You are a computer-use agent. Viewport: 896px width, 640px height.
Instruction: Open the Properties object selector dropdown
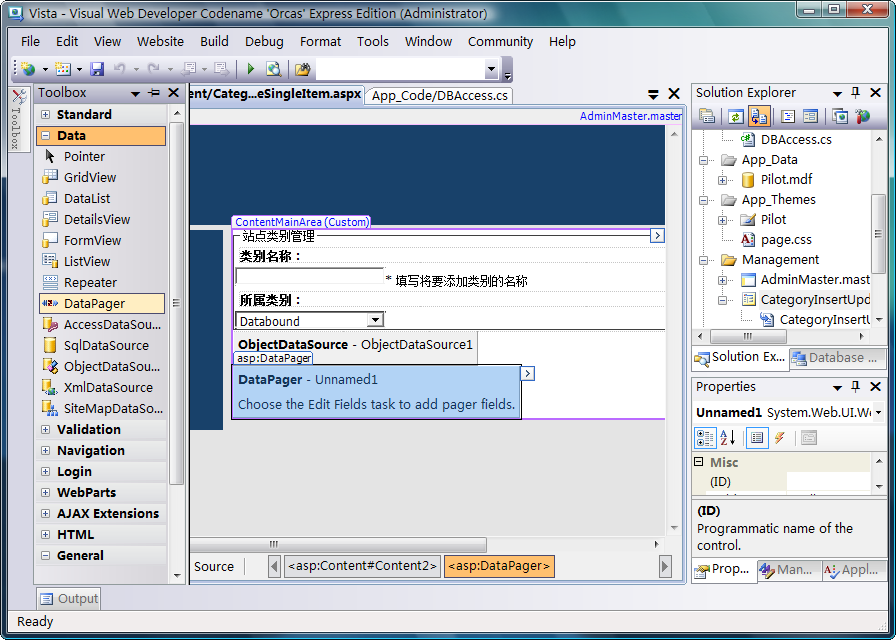pyautogui.click(x=878, y=413)
